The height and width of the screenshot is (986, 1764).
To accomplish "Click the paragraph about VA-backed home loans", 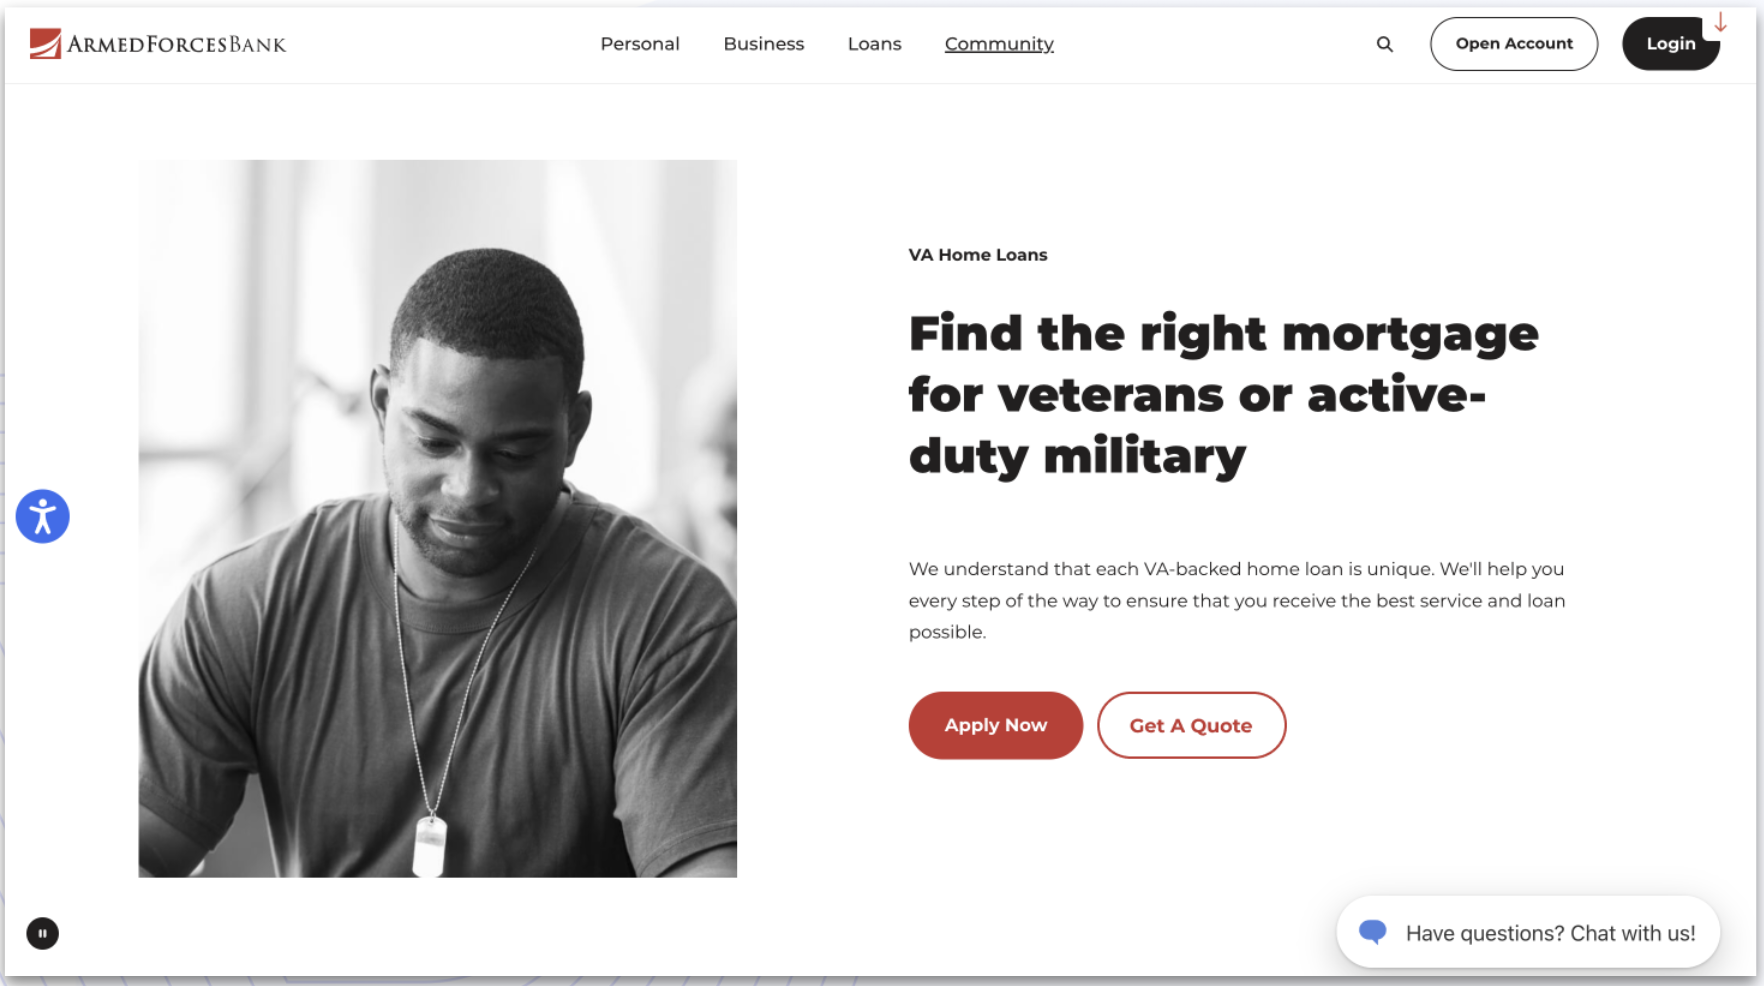I will click(1237, 600).
